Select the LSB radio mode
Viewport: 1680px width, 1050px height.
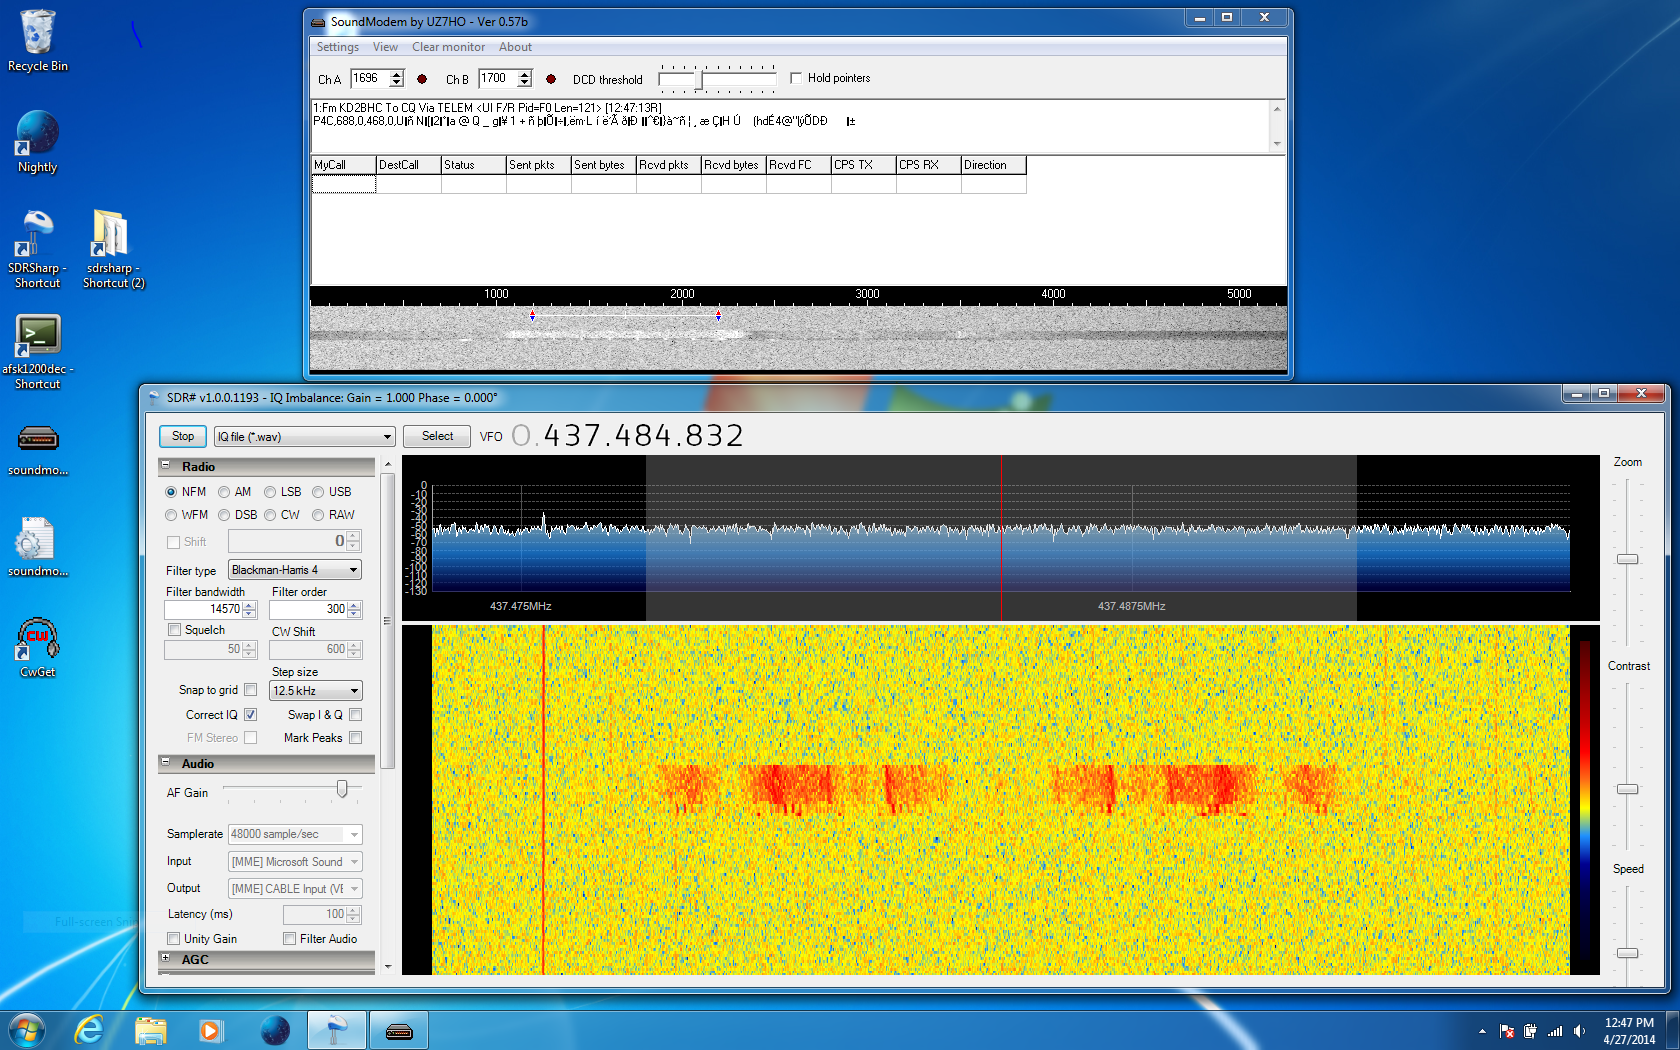click(x=270, y=492)
